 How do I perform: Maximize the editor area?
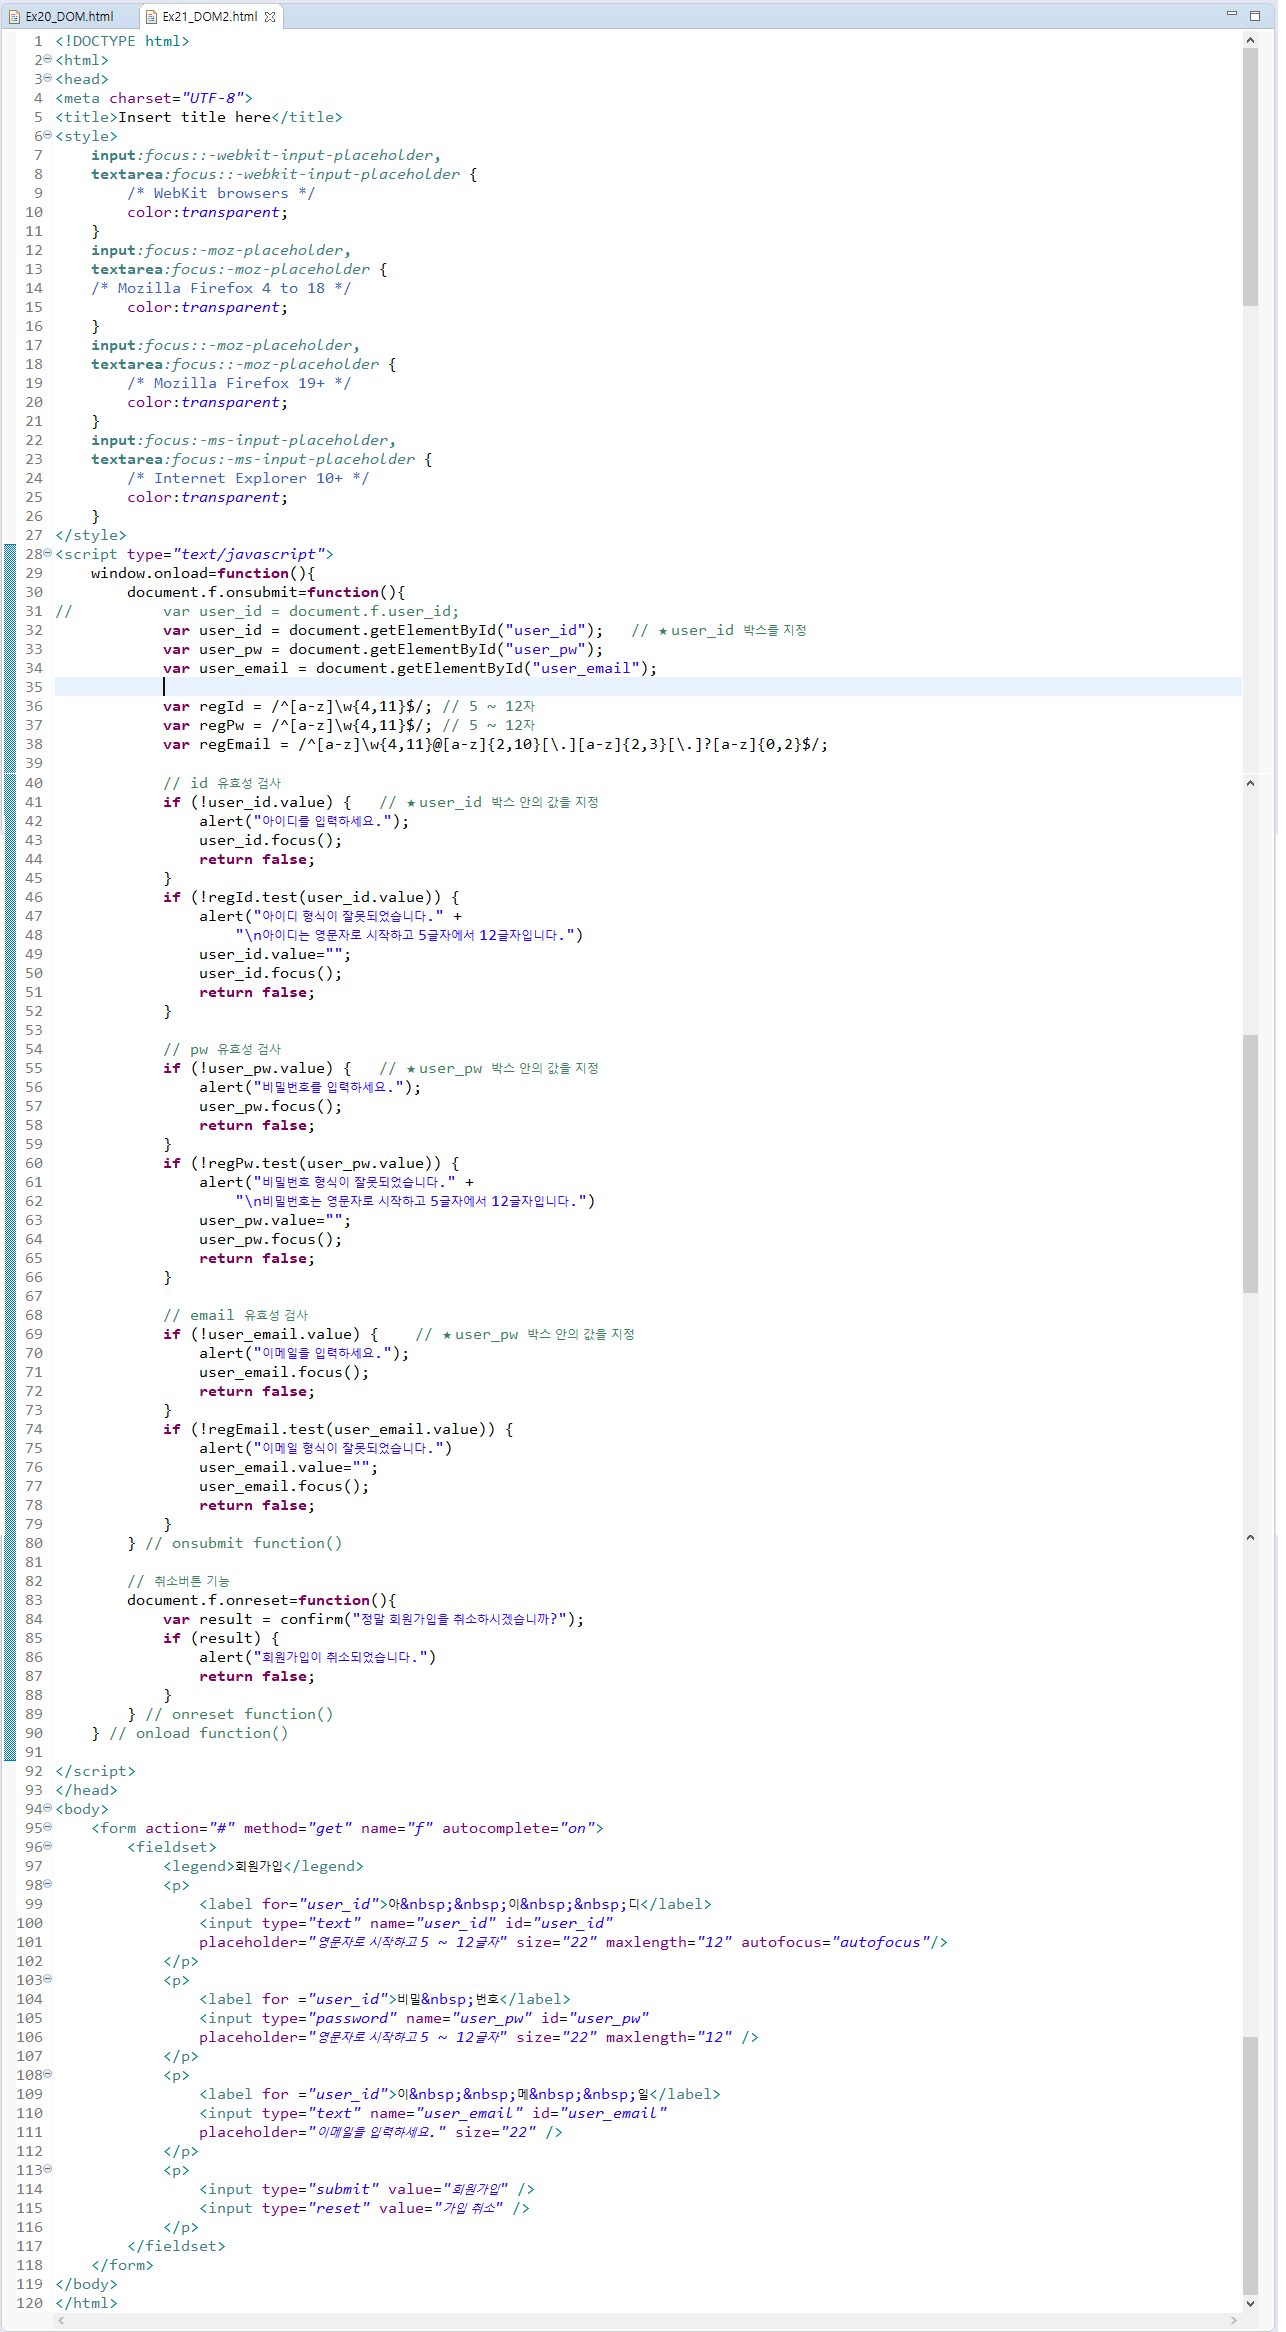click(x=1255, y=15)
